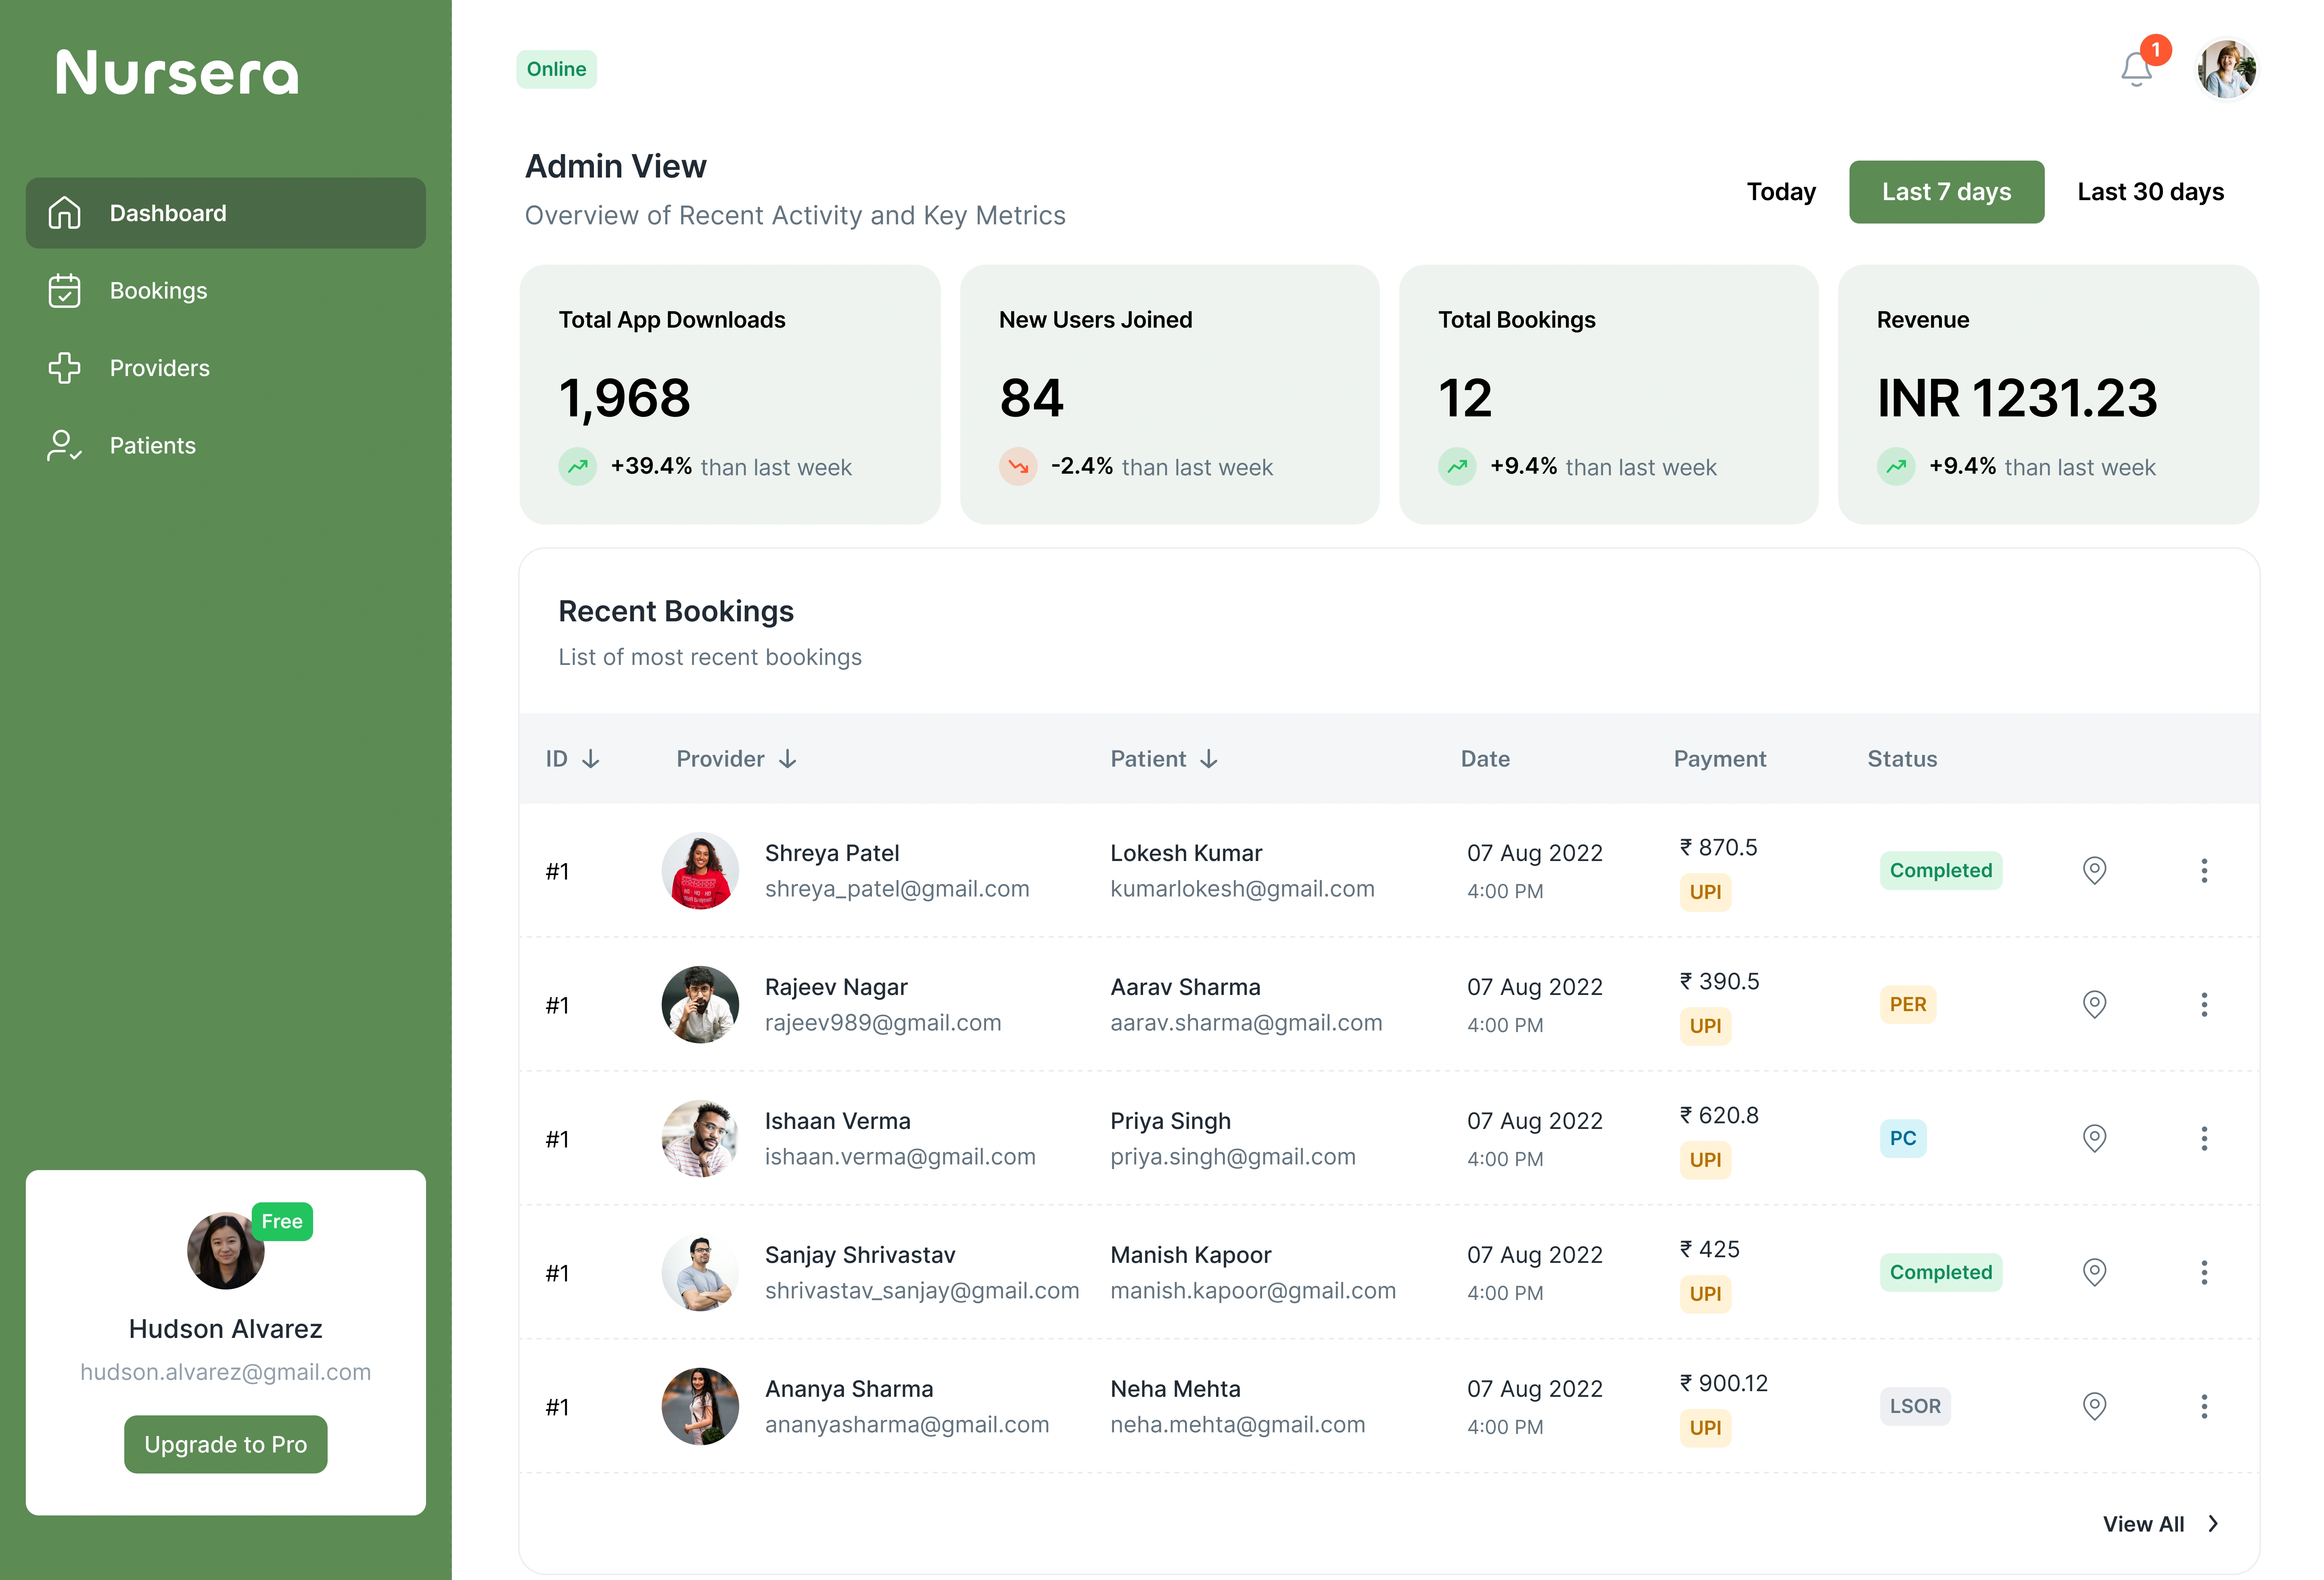The image size is (2324, 1580).
Task: Click the Upgrade to Pro button
Action: point(226,1444)
